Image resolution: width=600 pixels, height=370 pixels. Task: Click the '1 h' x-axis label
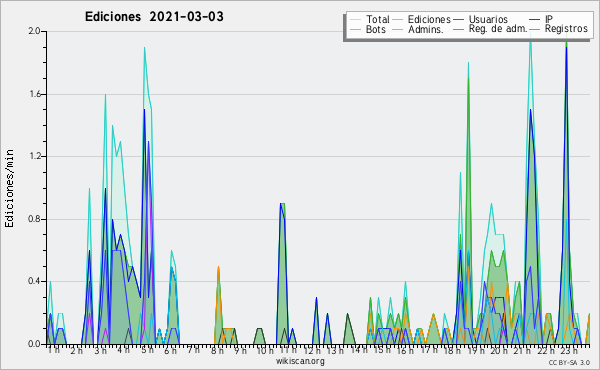(54, 350)
